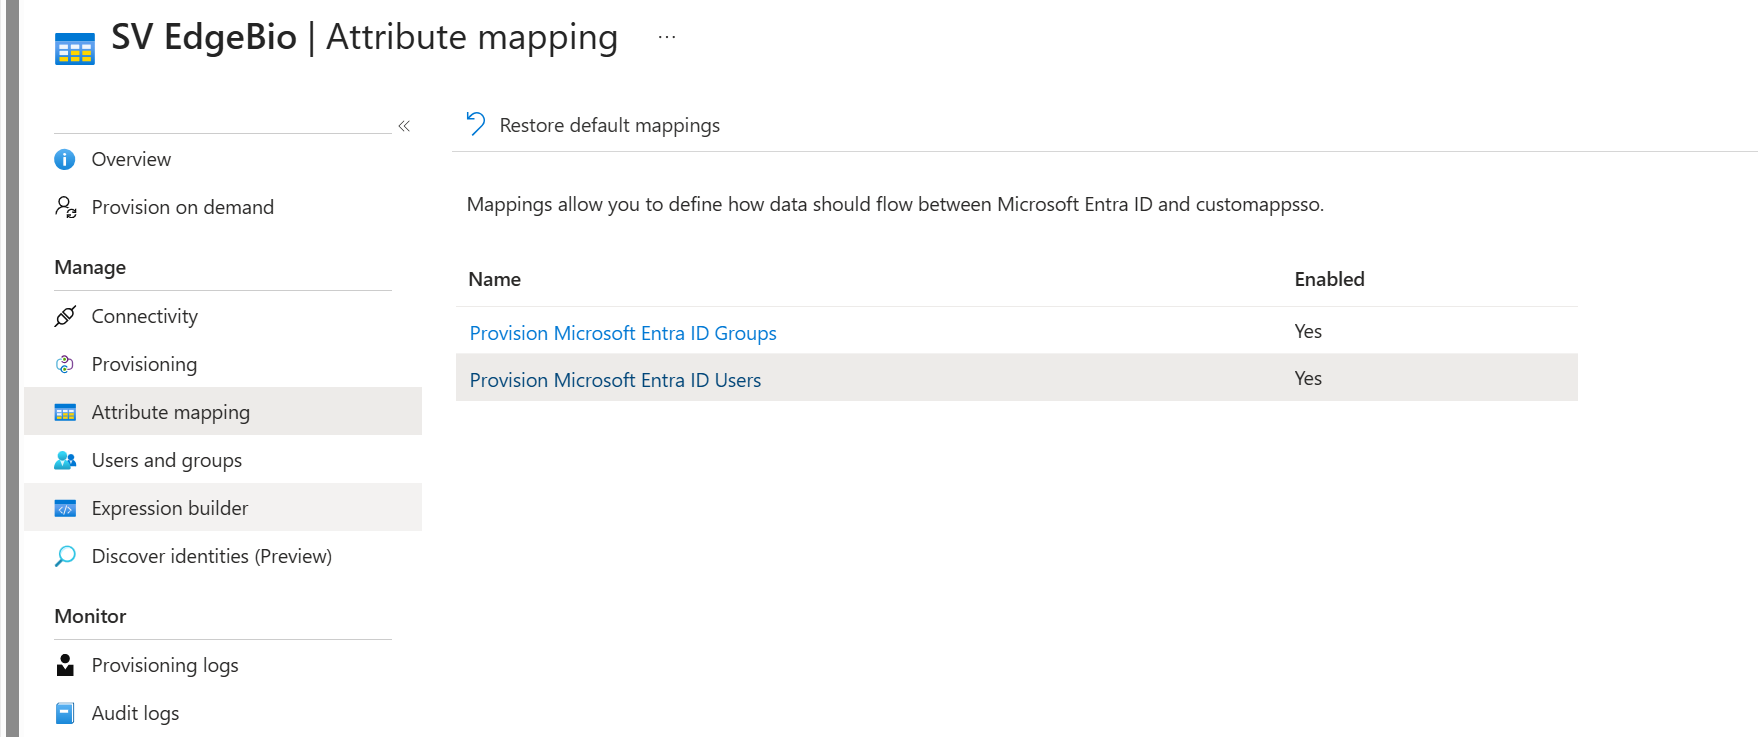Click the Expression builder code icon
Image resolution: width=1758 pixels, height=737 pixels.
coord(65,508)
